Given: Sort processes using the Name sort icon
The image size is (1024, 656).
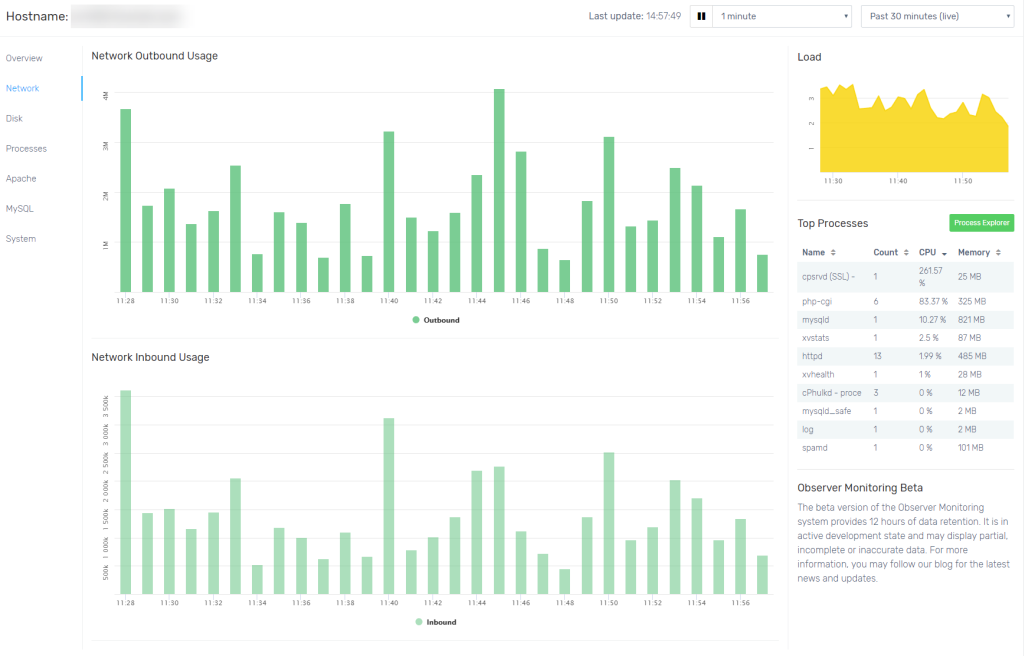Looking at the screenshot, I should 831,252.
